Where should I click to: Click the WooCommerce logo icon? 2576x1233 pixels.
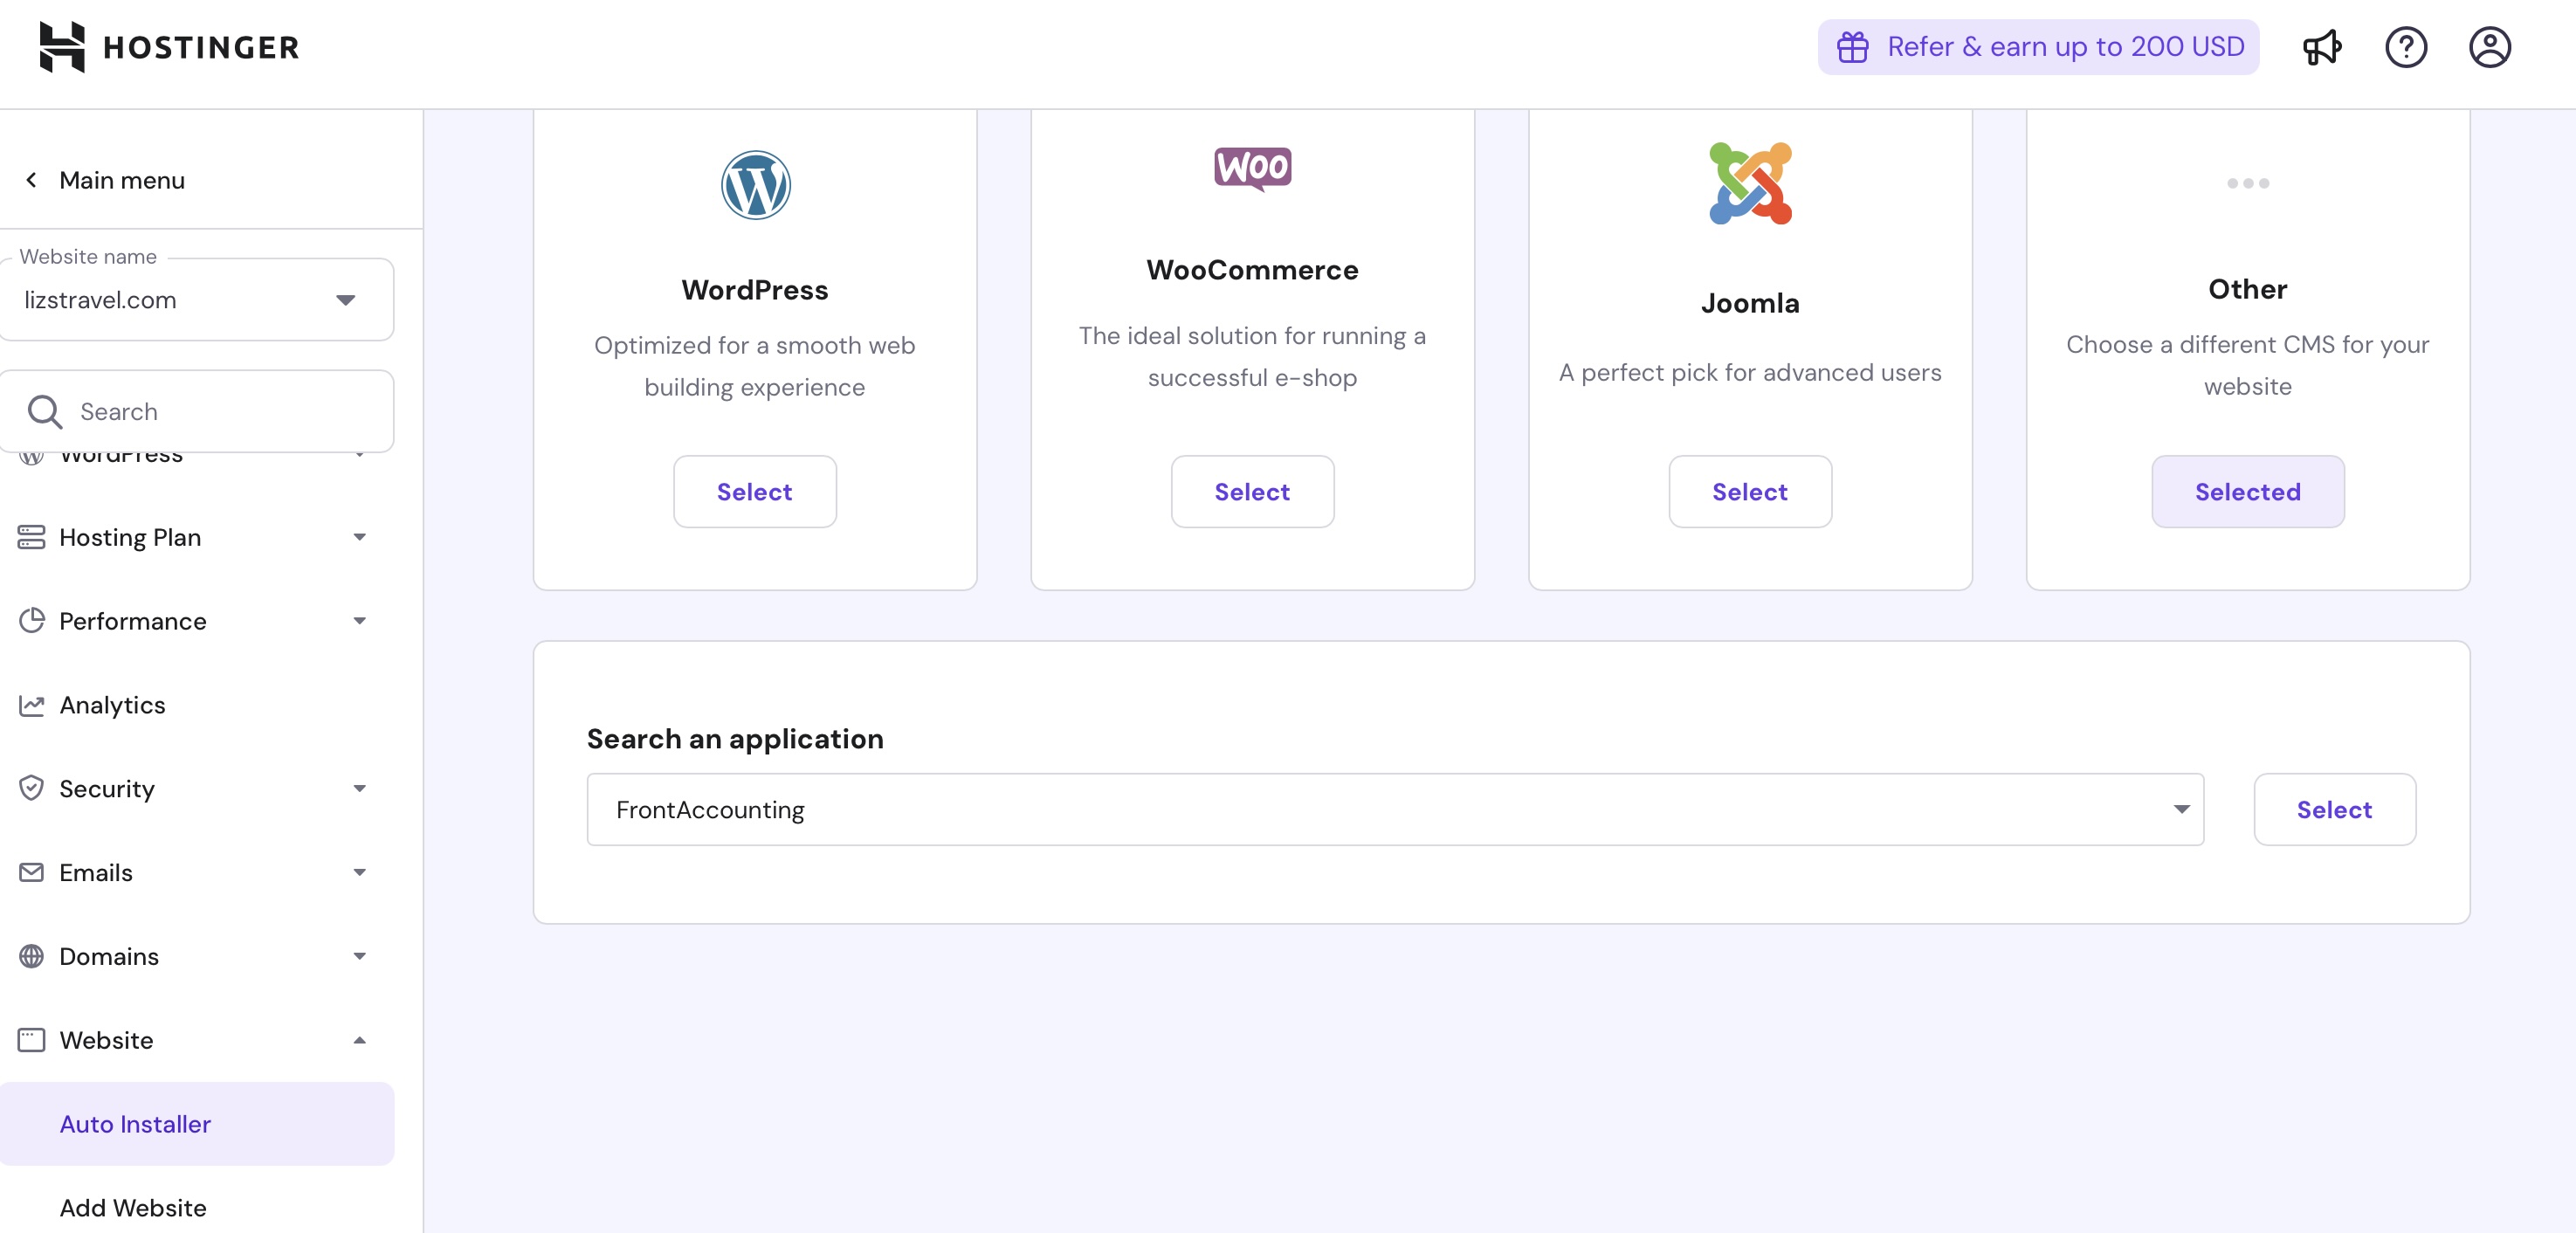(x=1252, y=168)
